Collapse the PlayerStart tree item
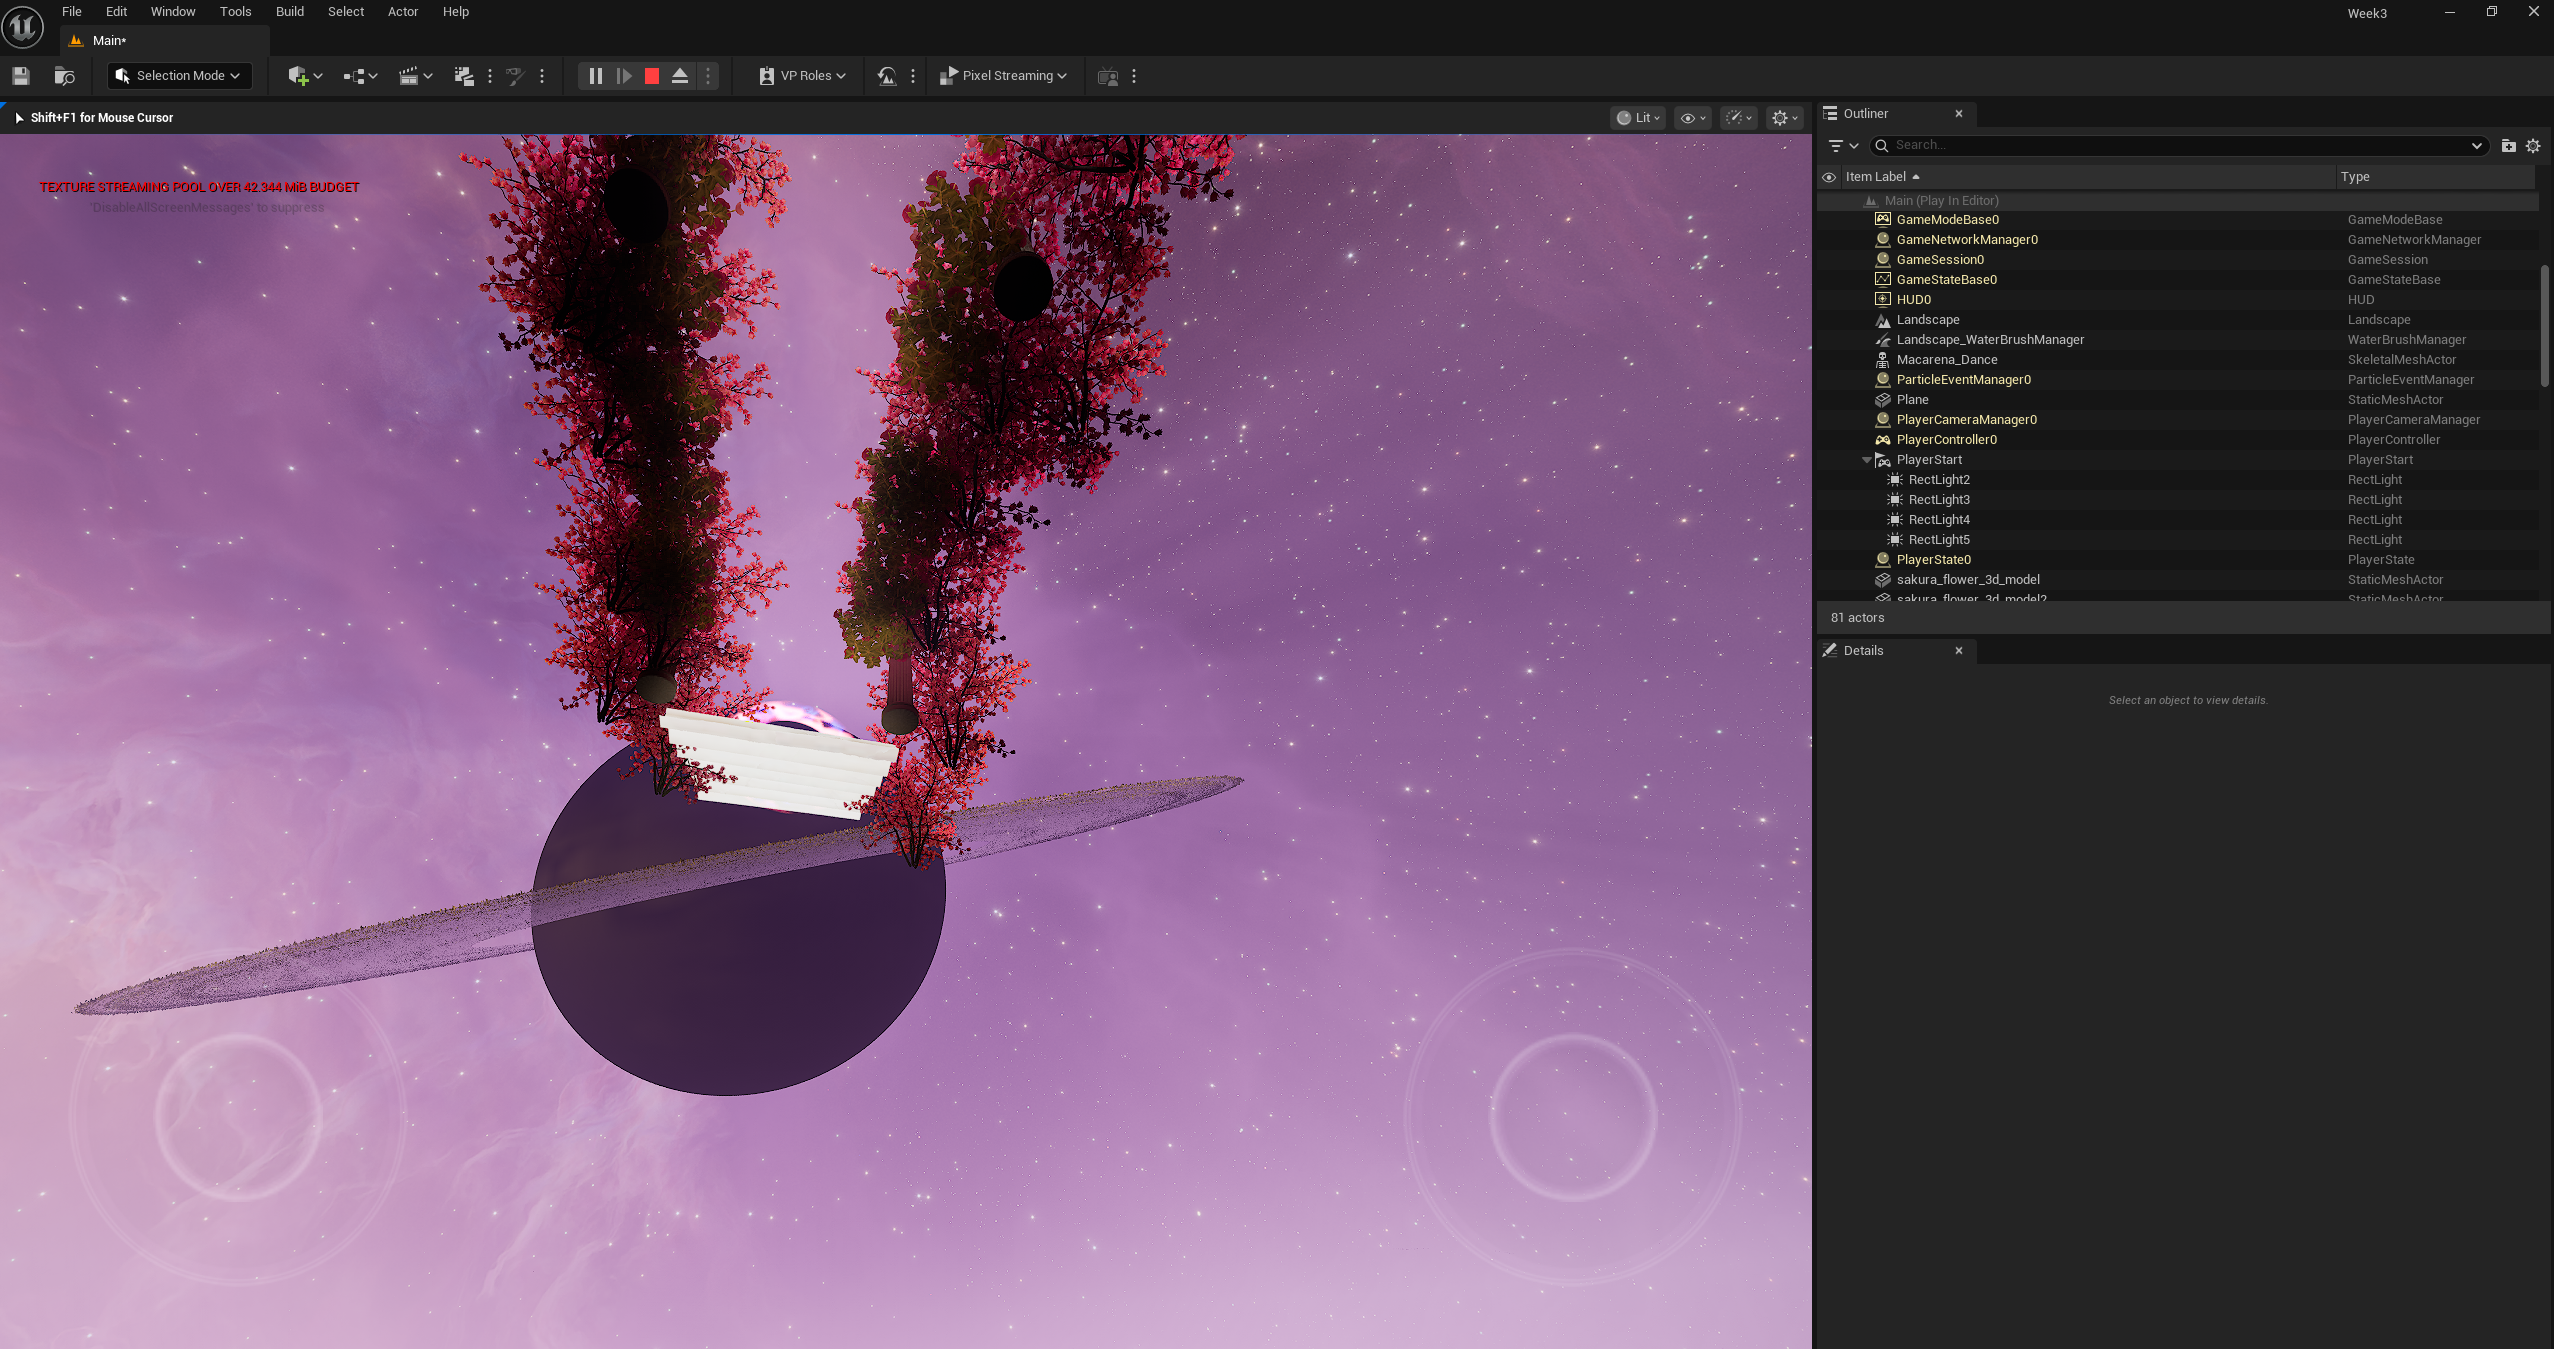This screenshot has width=2554, height=1349. (x=1866, y=459)
